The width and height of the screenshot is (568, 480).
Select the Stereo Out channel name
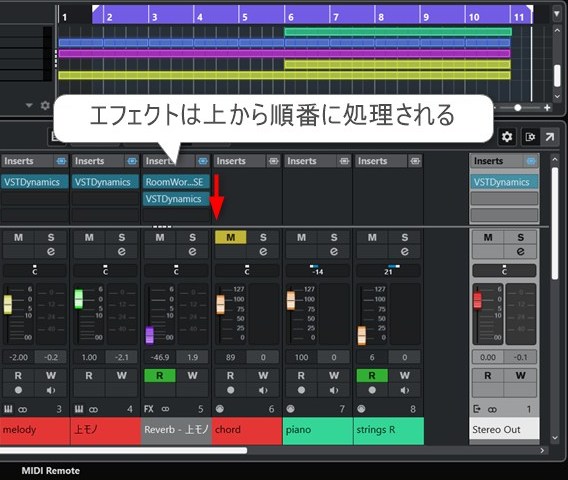point(504,430)
